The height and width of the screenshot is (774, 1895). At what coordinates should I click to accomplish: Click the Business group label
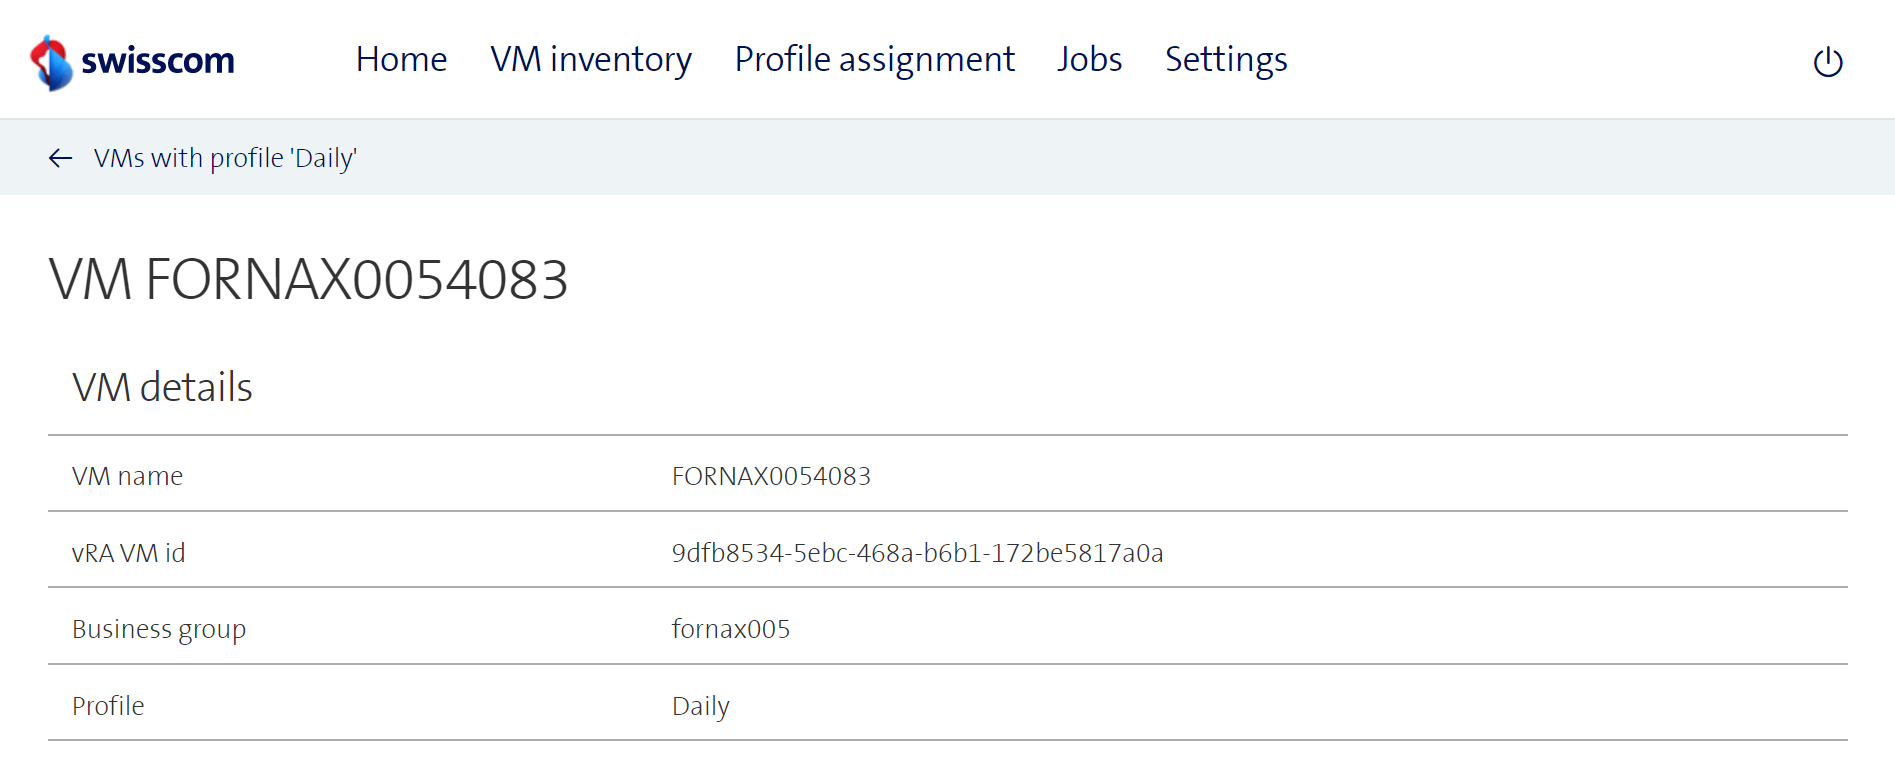[x=158, y=629]
